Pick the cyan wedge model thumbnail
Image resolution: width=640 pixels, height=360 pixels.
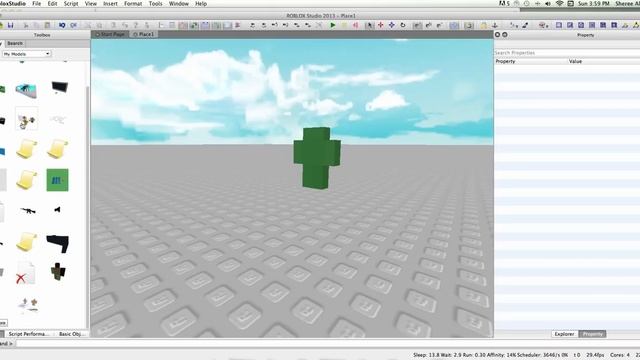(26, 90)
